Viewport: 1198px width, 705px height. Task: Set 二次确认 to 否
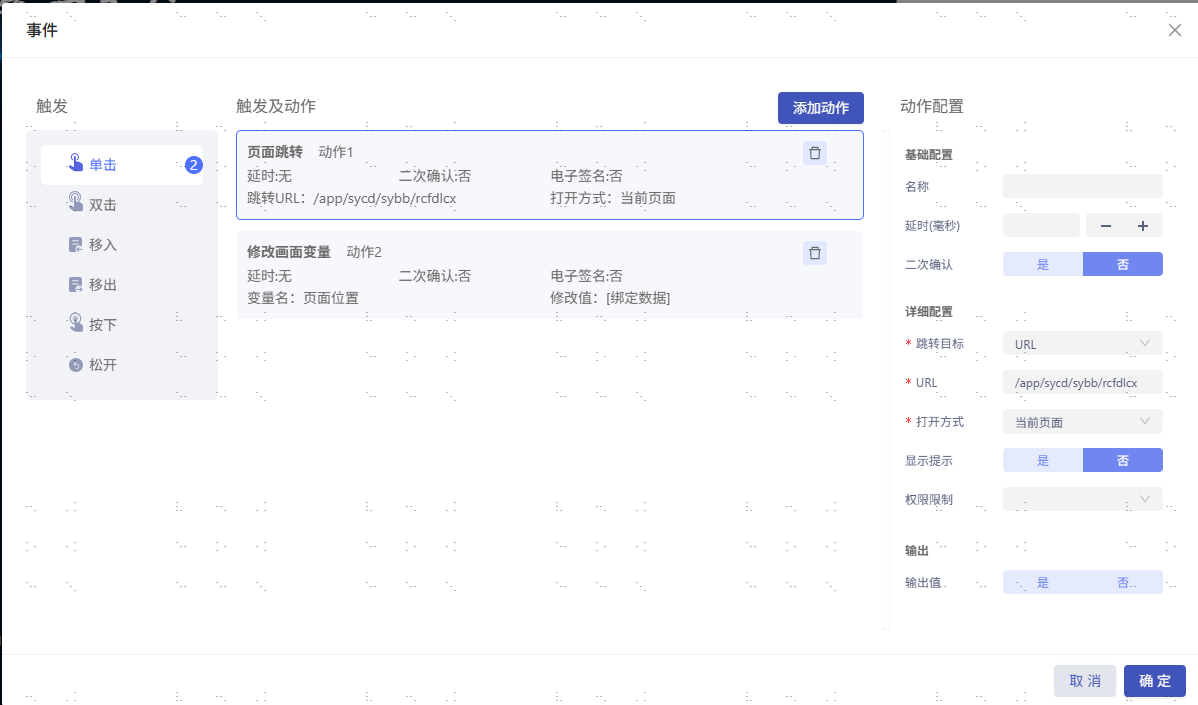click(x=1122, y=264)
